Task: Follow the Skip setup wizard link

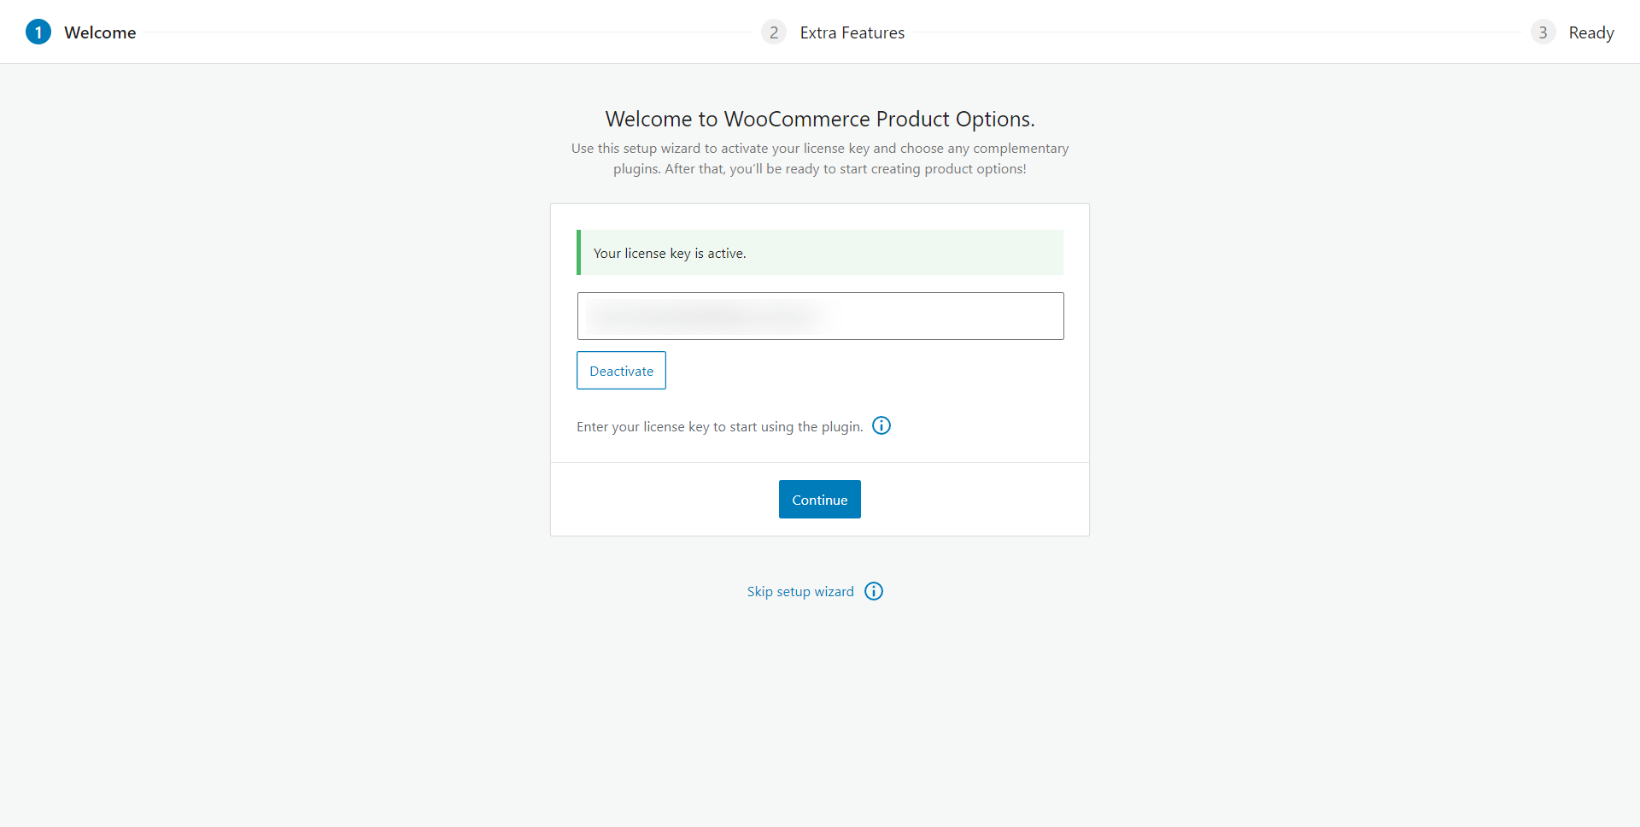Action: (x=800, y=591)
